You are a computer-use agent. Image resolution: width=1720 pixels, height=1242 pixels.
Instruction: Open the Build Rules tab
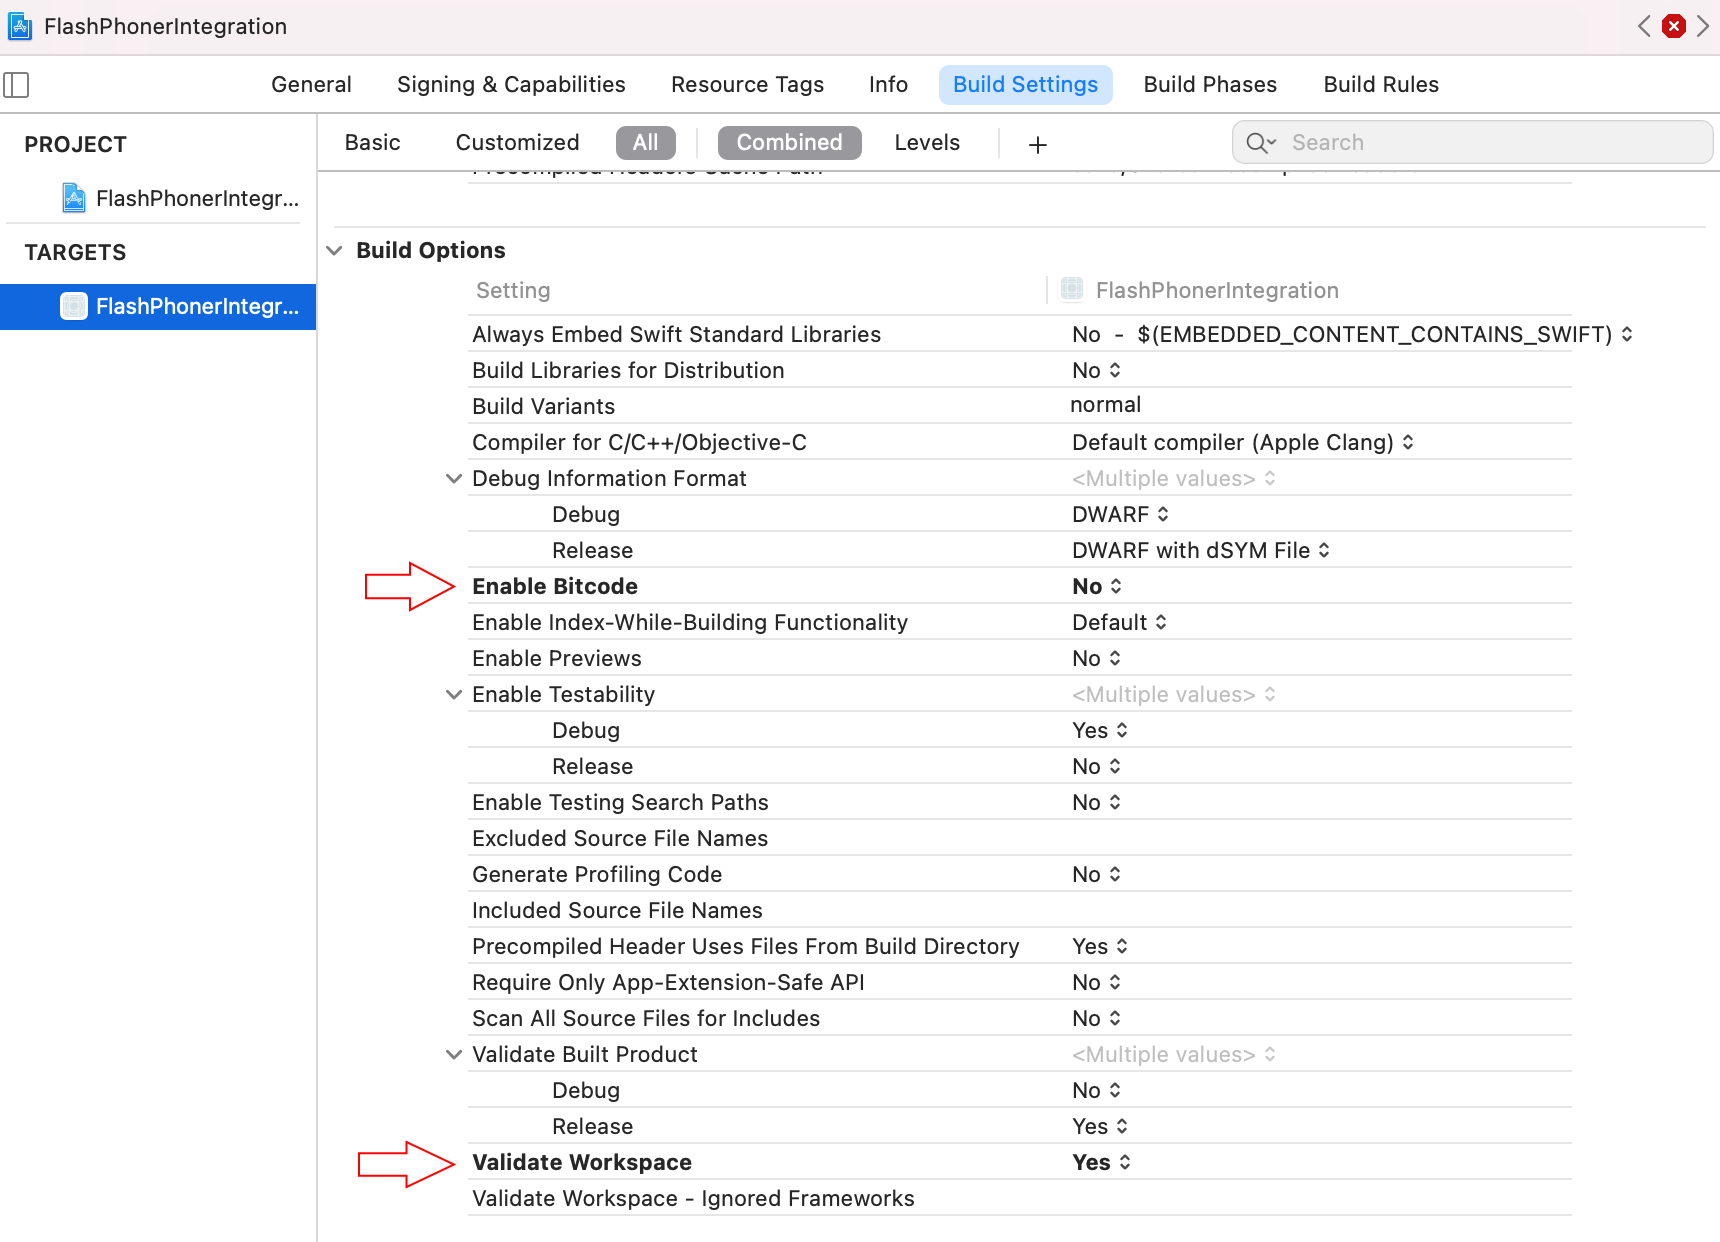pyautogui.click(x=1381, y=85)
